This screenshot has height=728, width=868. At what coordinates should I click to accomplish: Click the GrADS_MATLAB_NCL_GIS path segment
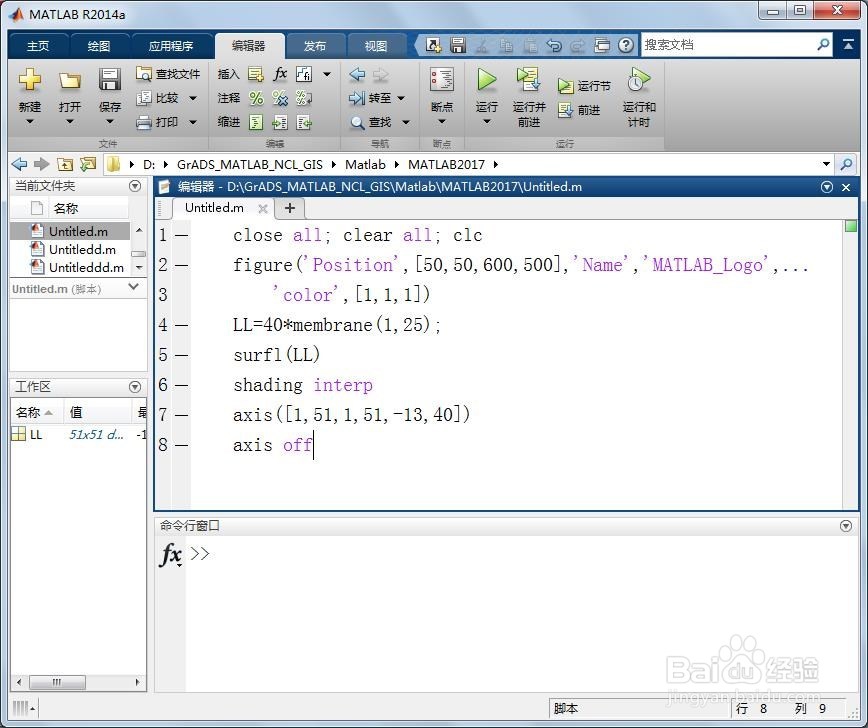pyautogui.click(x=250, y=164)
